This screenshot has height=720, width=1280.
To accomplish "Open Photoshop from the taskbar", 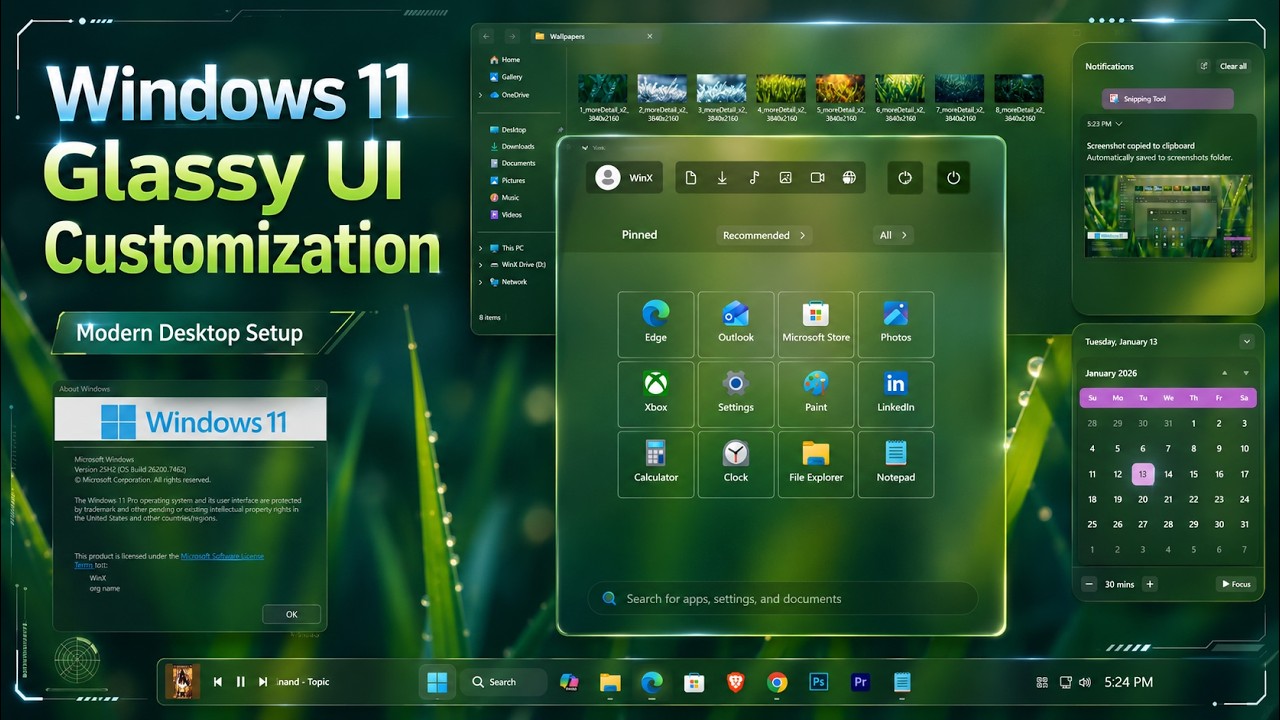I will tap(818, 682).
